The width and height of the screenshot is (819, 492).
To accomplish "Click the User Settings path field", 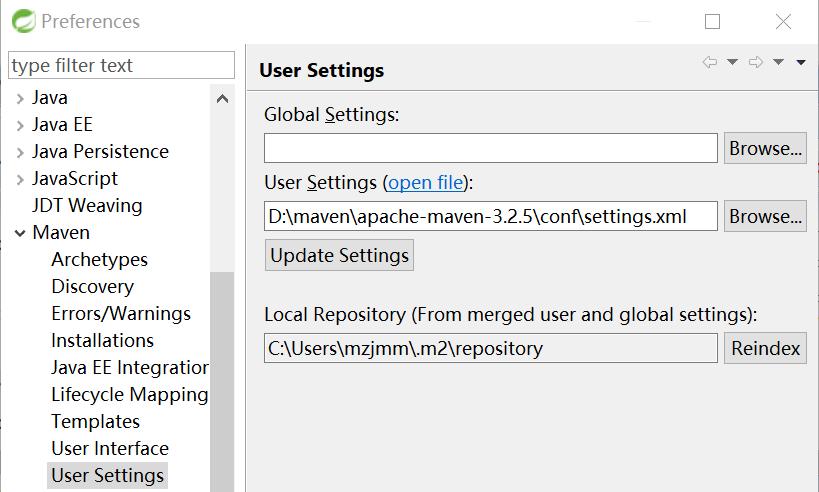I will coord(490,216).
